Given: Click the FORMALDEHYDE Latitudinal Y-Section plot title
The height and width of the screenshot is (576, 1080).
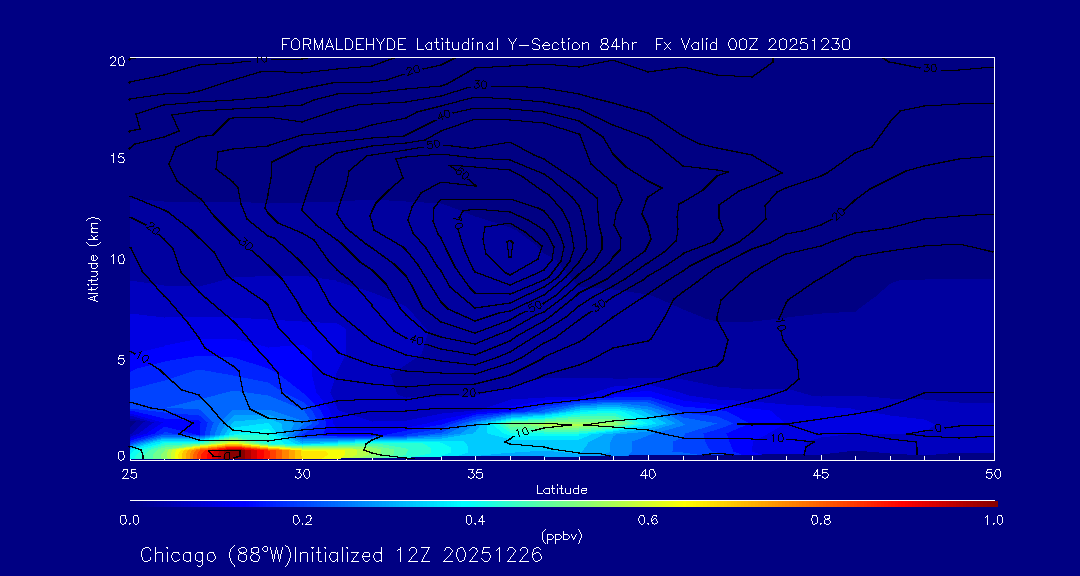Looking at the screenshot, I should pyautogui.click(x=566, y=45).
